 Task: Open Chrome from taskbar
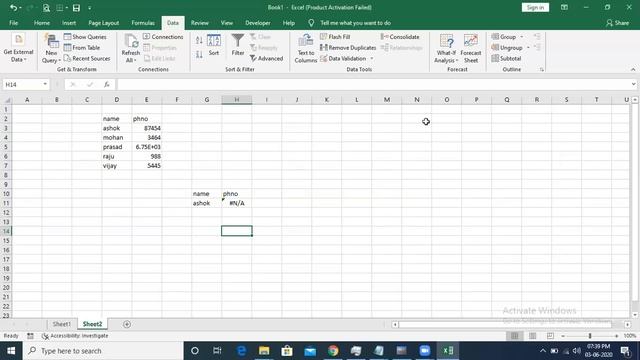tap(333, 351)
